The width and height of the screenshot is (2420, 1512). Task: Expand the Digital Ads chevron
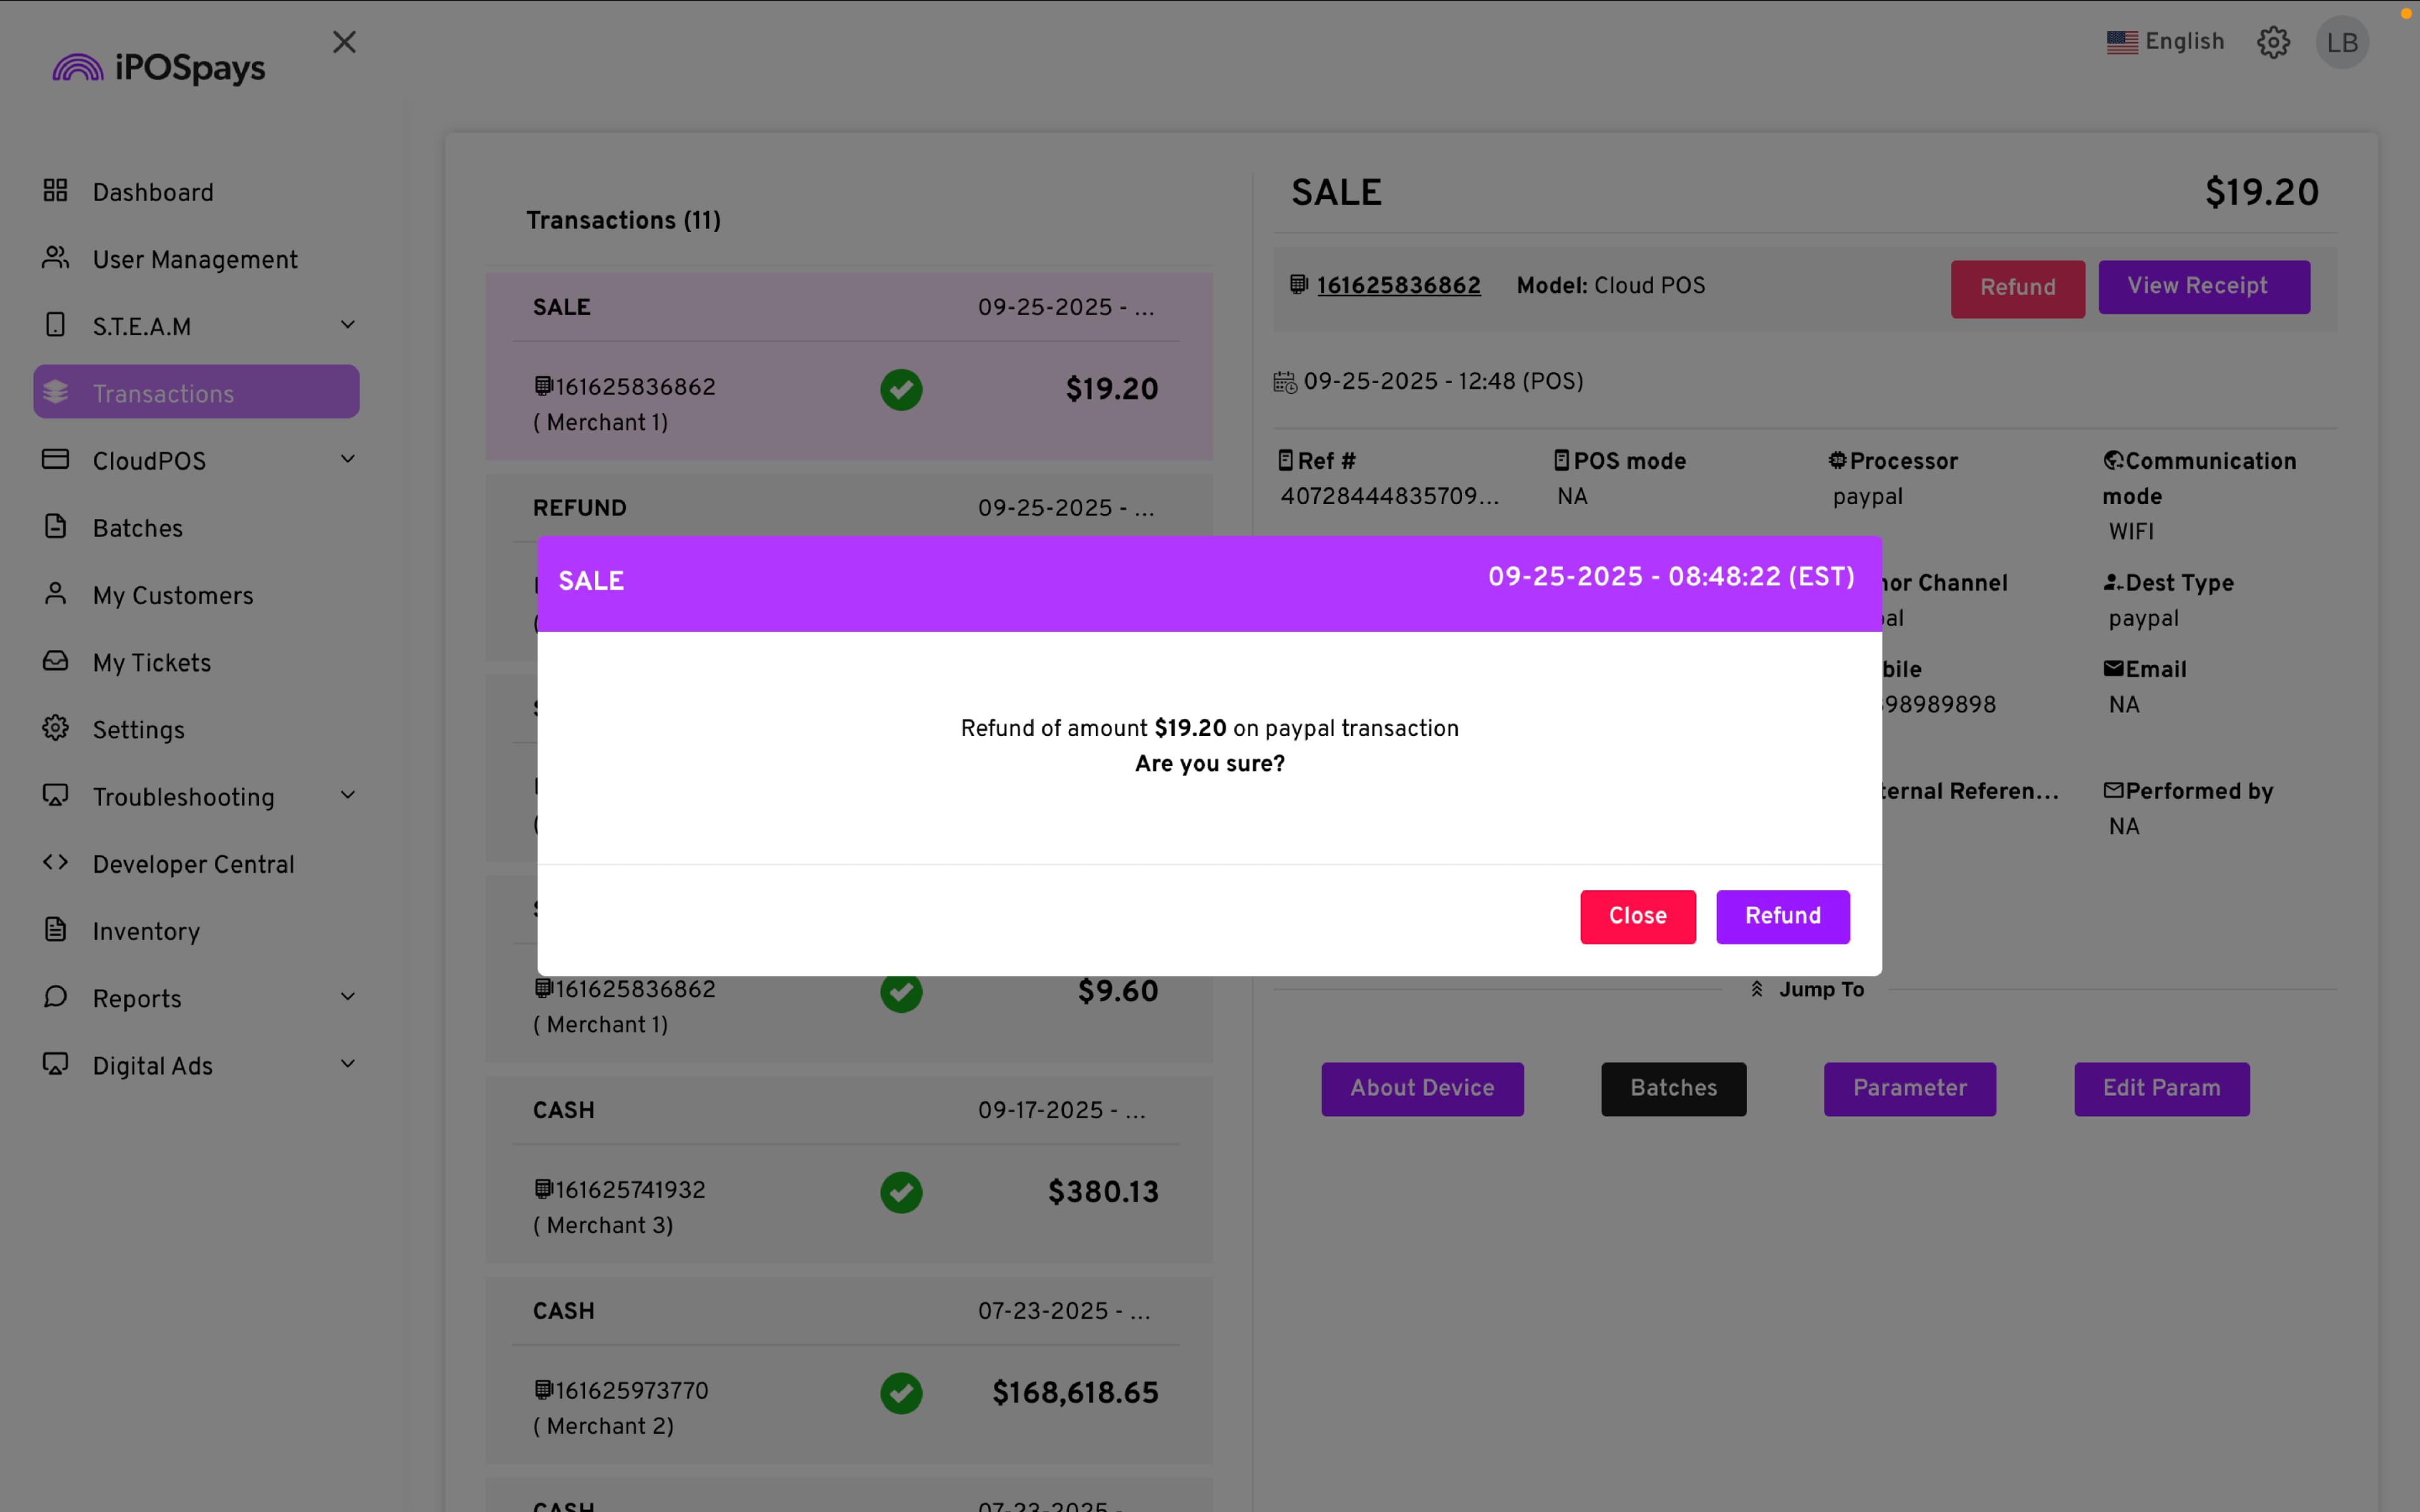[347, 1064]
